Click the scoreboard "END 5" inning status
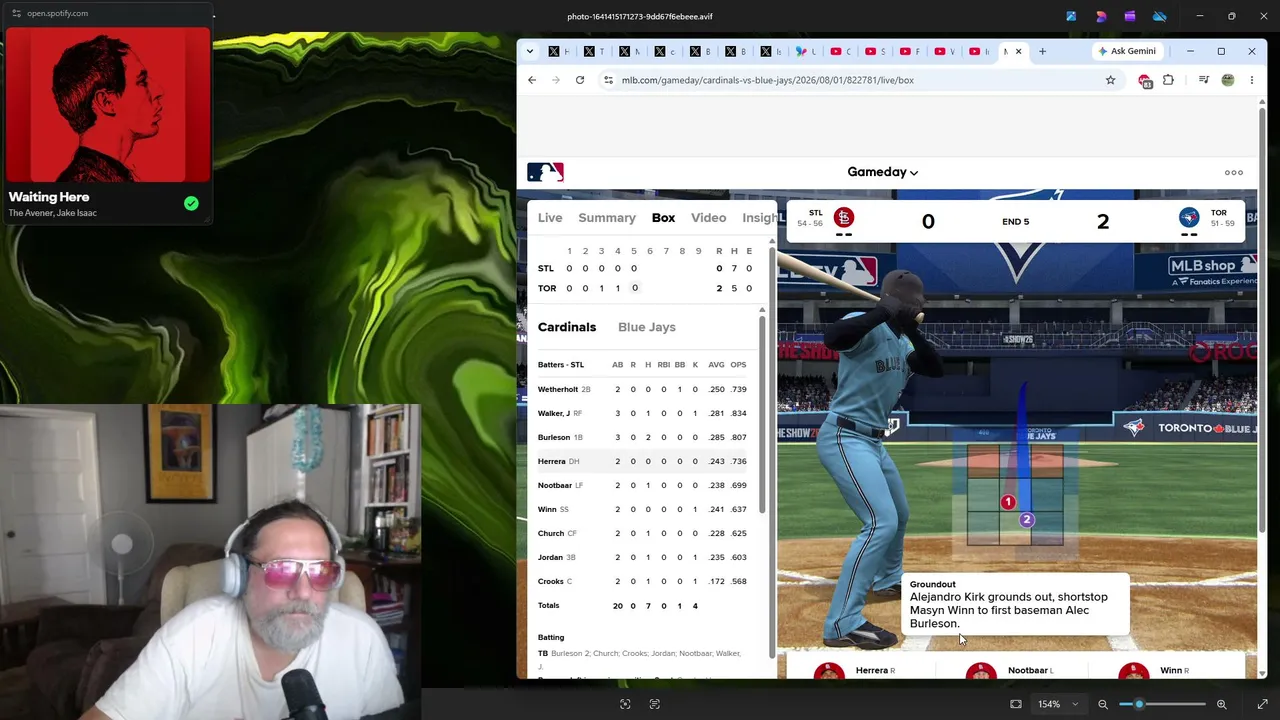 [x=1015, y=222]
